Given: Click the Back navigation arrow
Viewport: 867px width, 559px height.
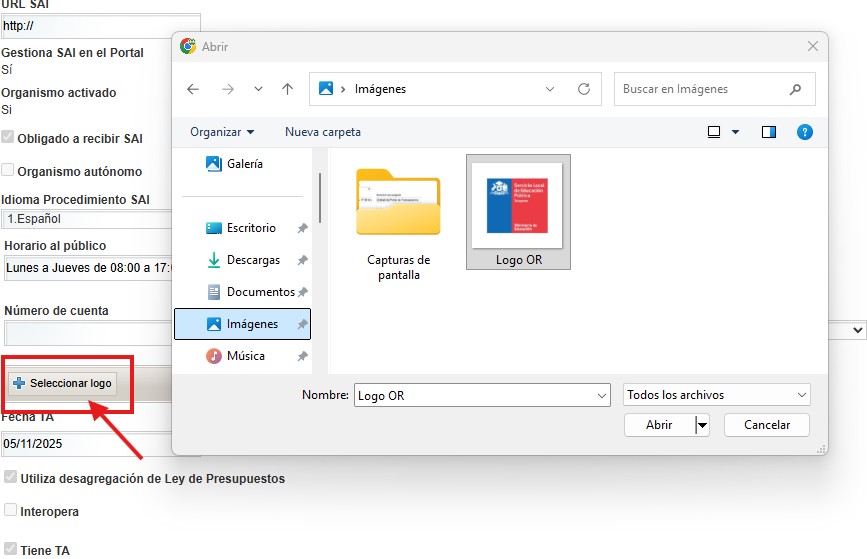Looking at the screenshot, I should point(193,89).
